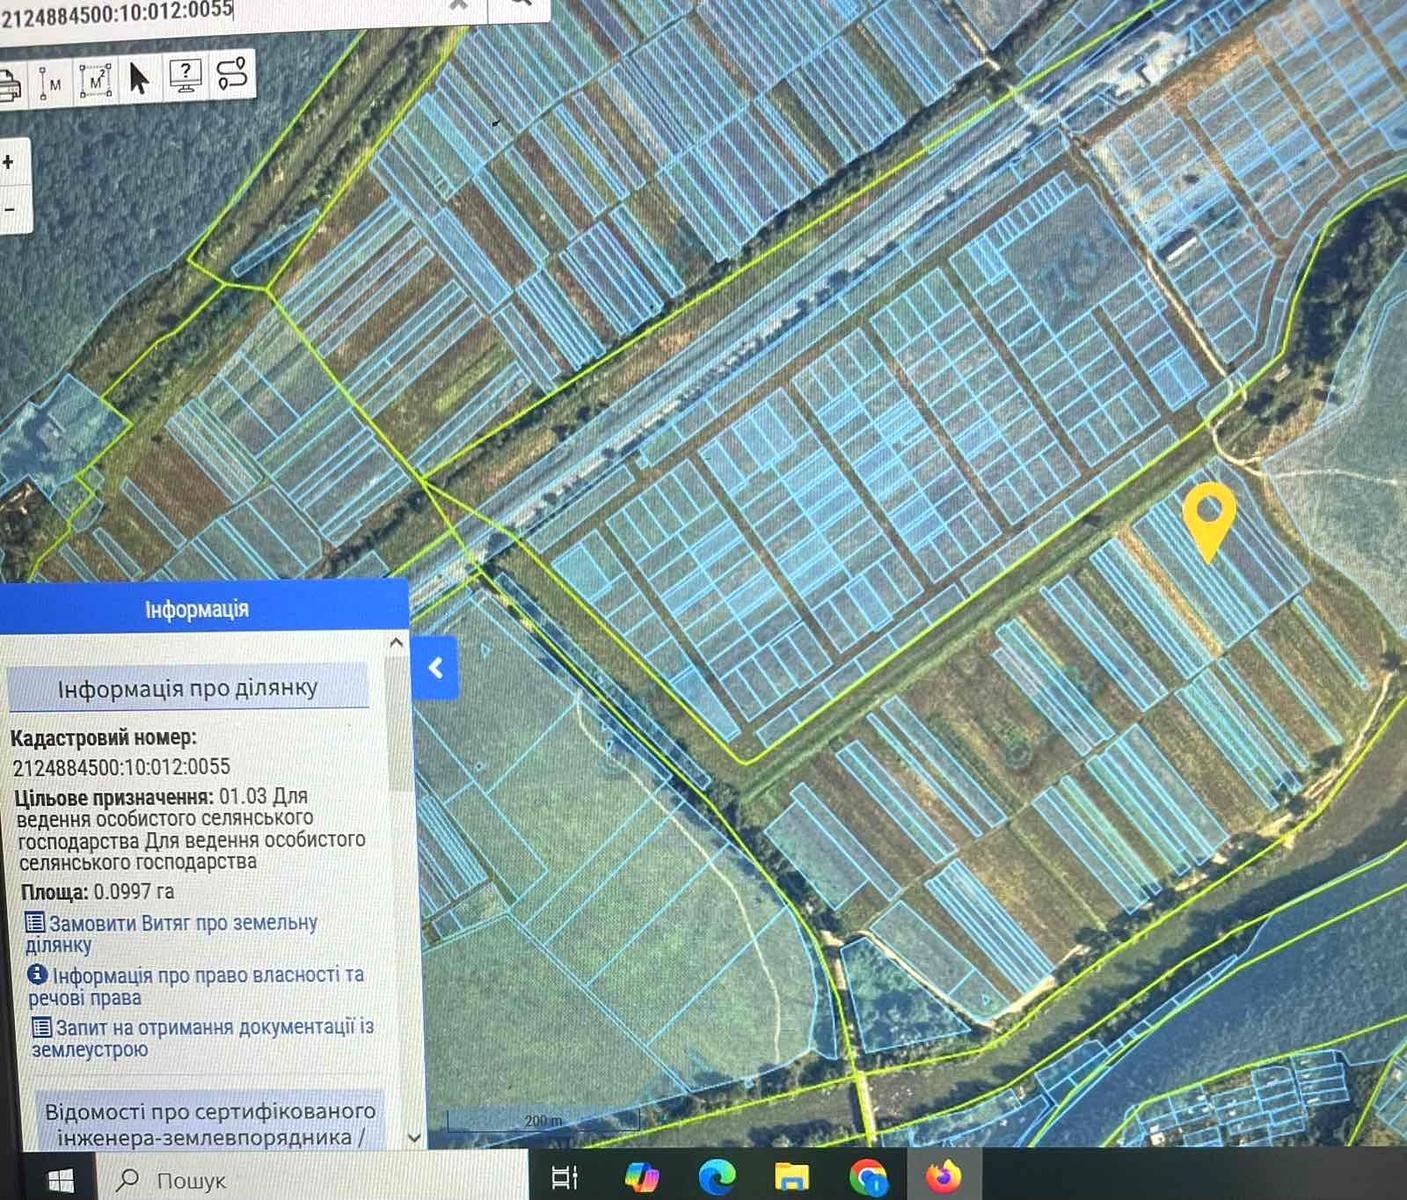Zoom out with the minus button
The height and width of the screenshot is (1200, 1407).
click(x=9, y=210)
